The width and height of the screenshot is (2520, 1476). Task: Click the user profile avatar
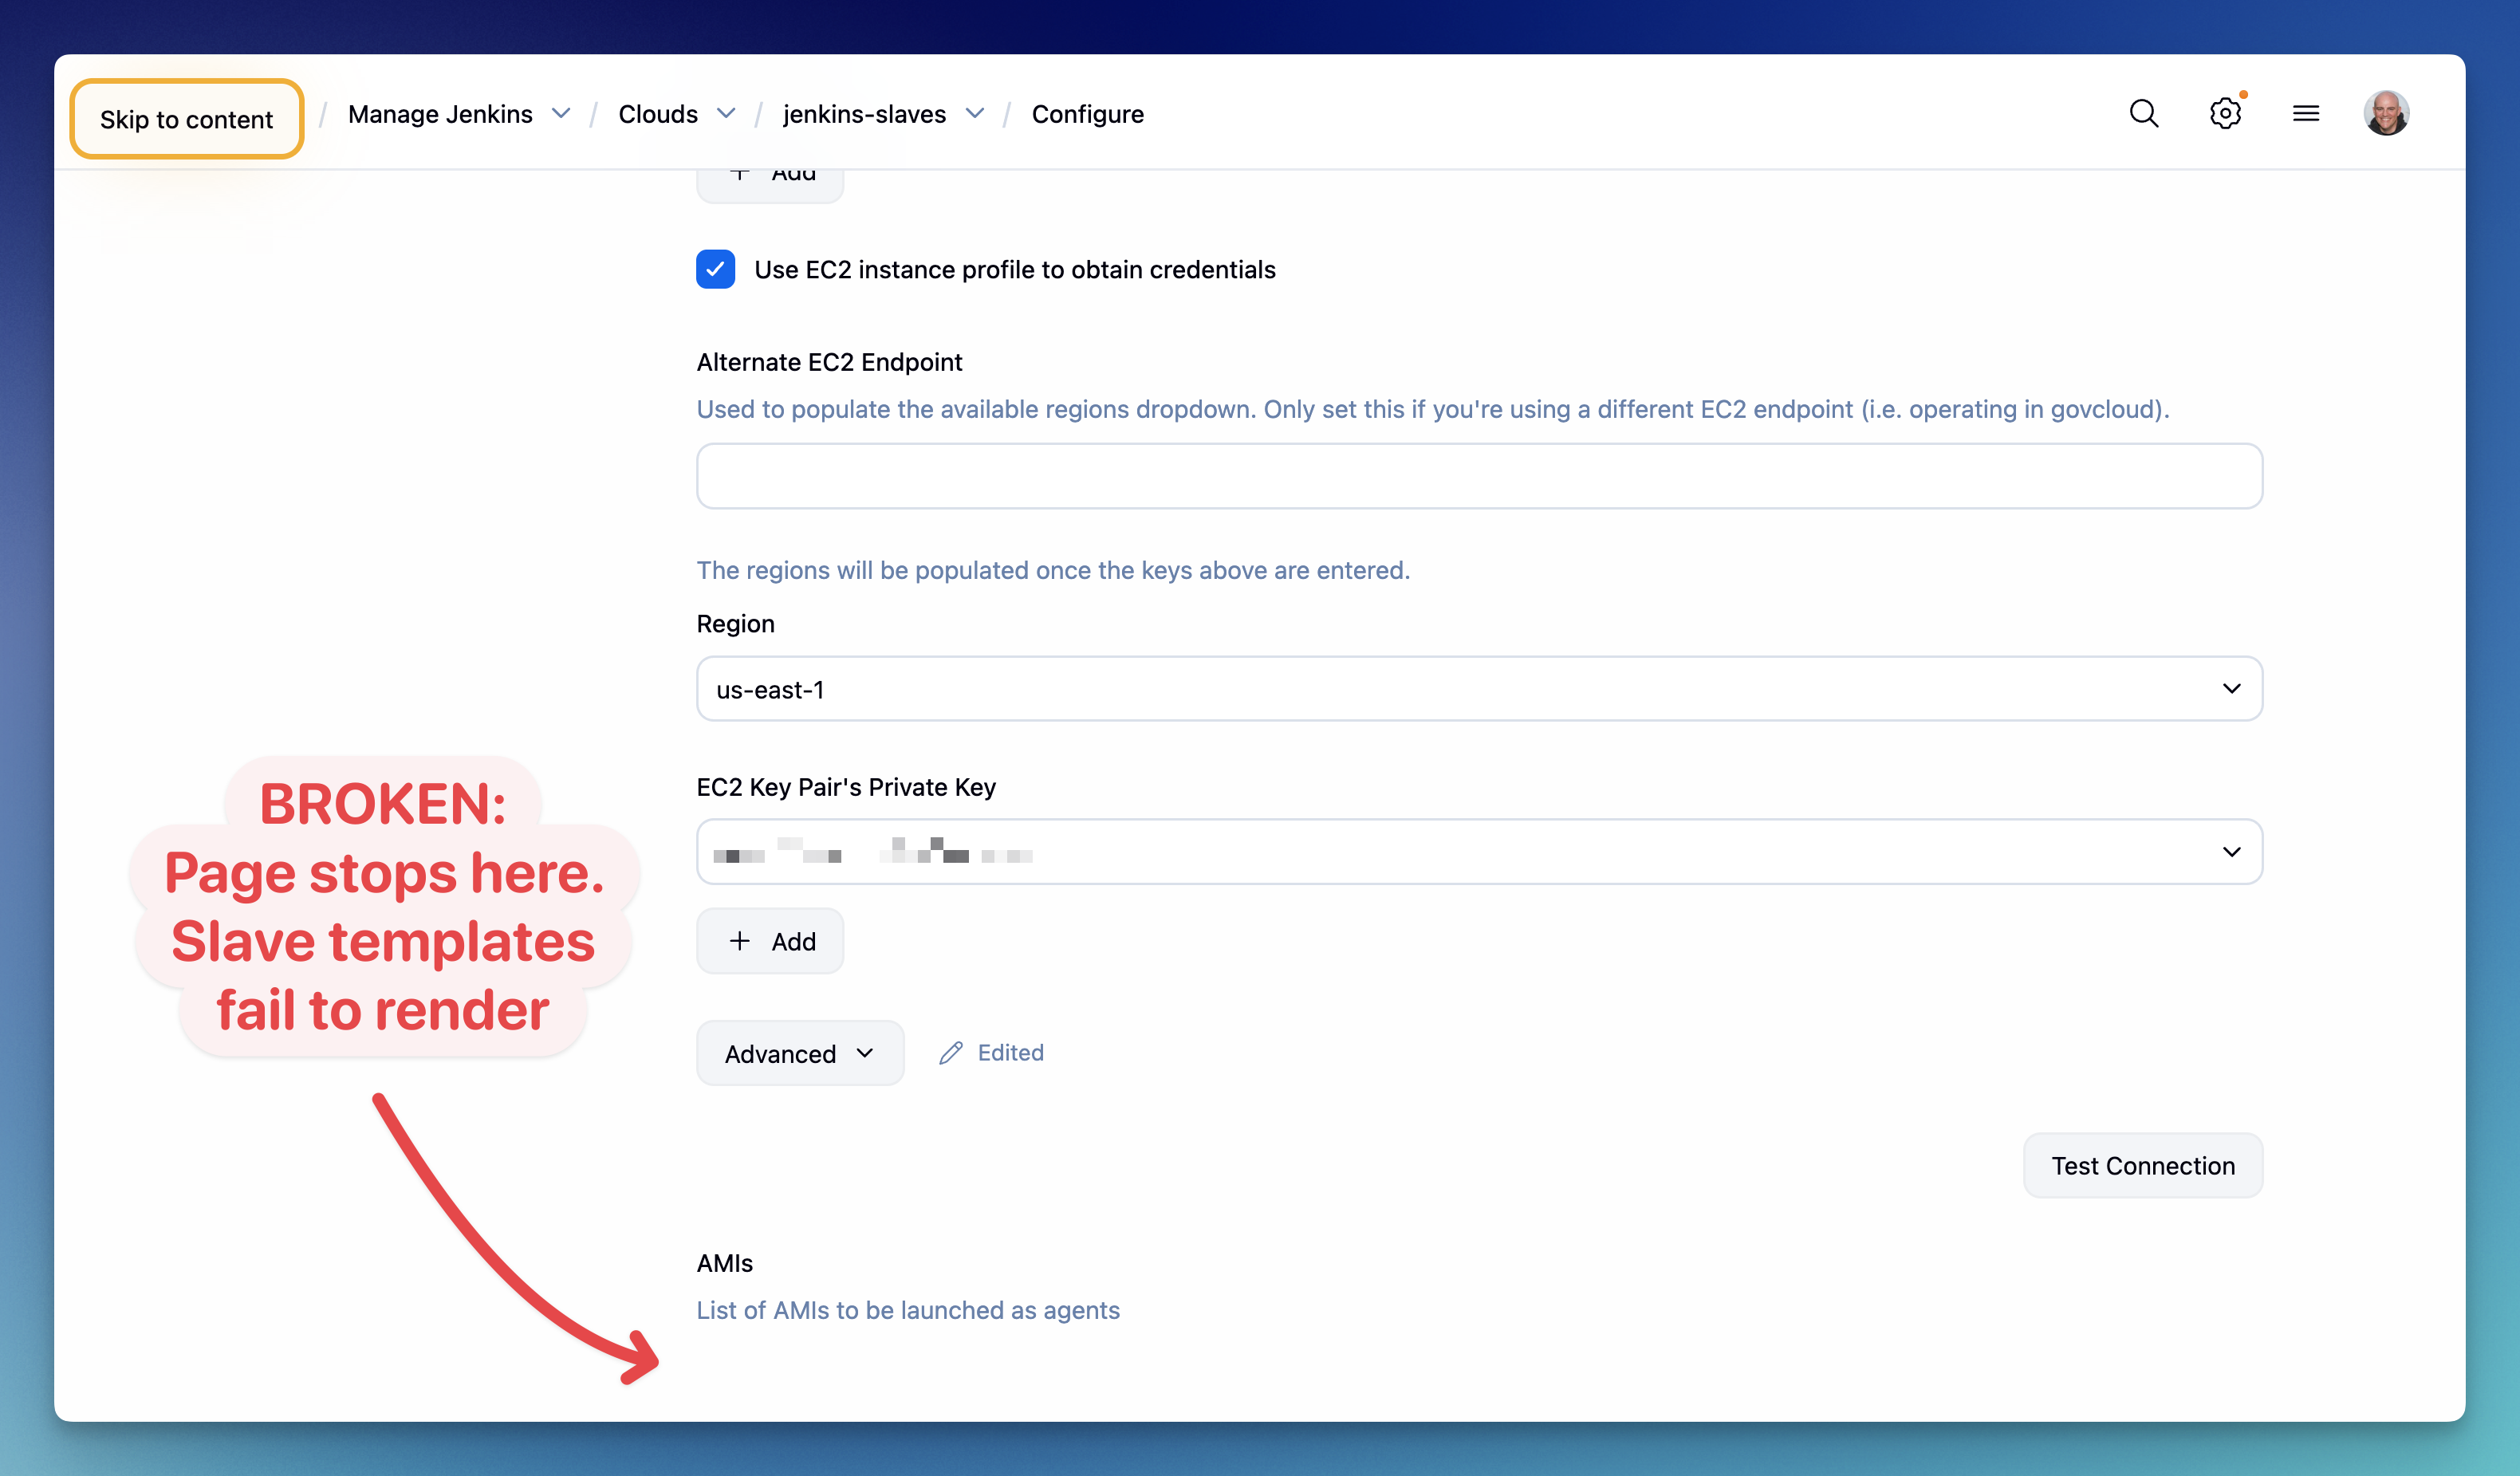(2387, 112)
